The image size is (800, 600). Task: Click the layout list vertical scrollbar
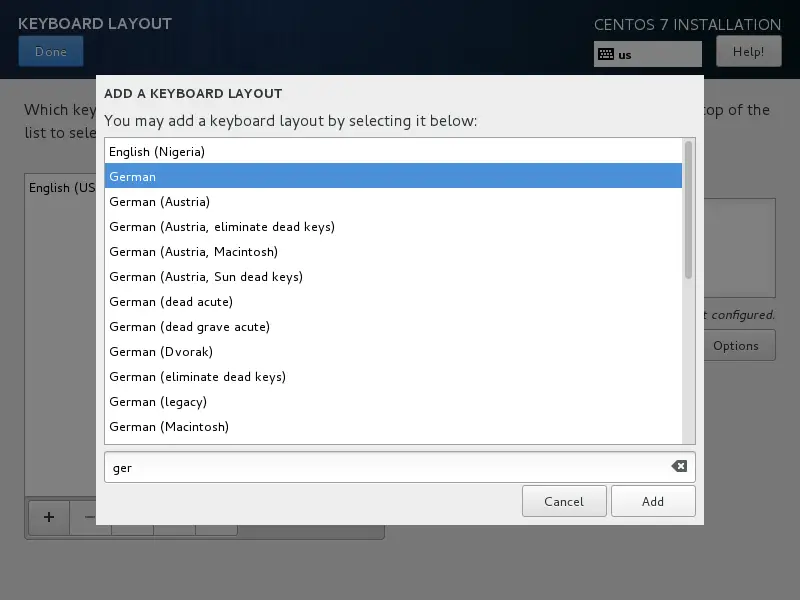[688, 210]
